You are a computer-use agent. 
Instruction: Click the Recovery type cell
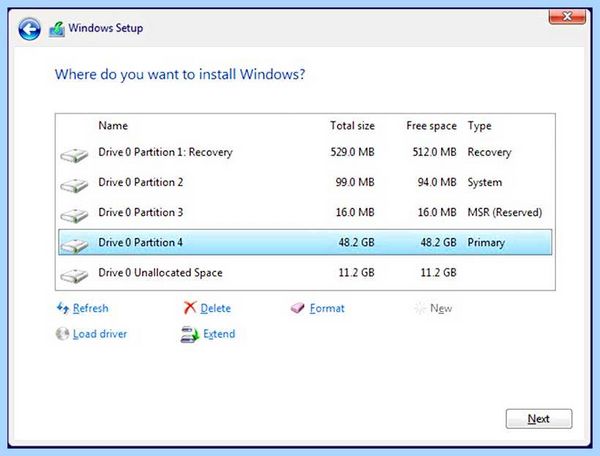[x=489, y=153]
